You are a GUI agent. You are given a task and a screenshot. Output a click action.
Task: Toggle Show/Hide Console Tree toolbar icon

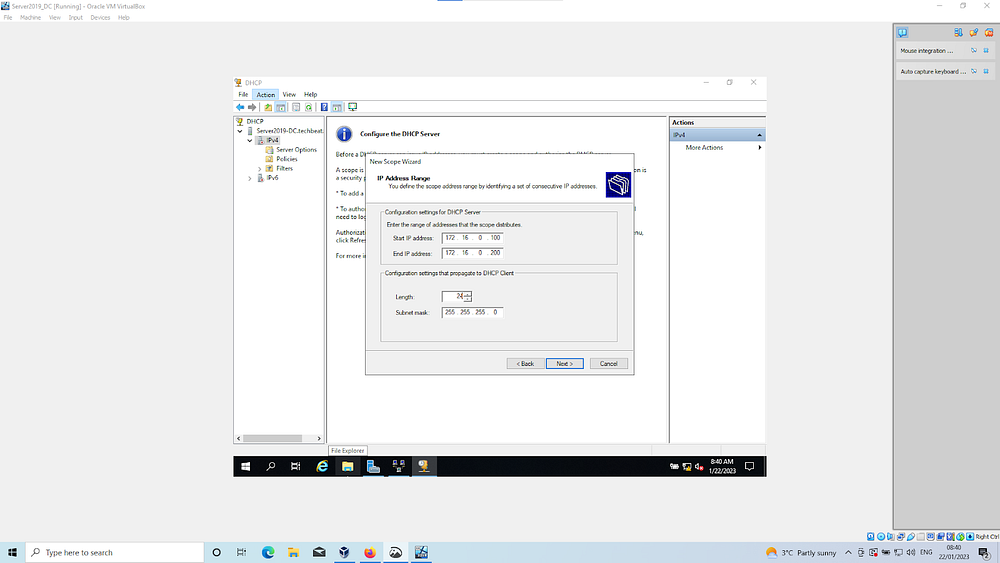click(281, 107)
